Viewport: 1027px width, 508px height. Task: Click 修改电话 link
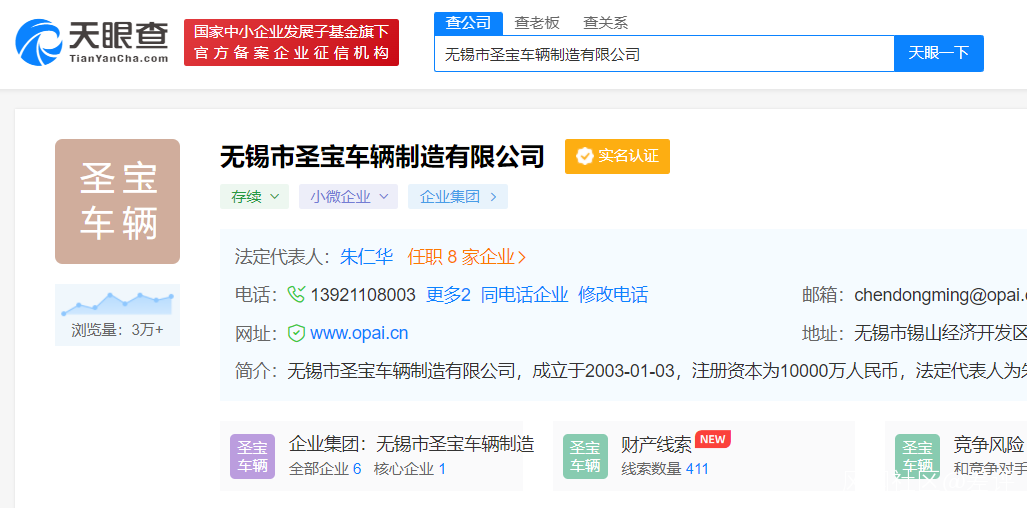pyautogui.click(x=613, y=295)
